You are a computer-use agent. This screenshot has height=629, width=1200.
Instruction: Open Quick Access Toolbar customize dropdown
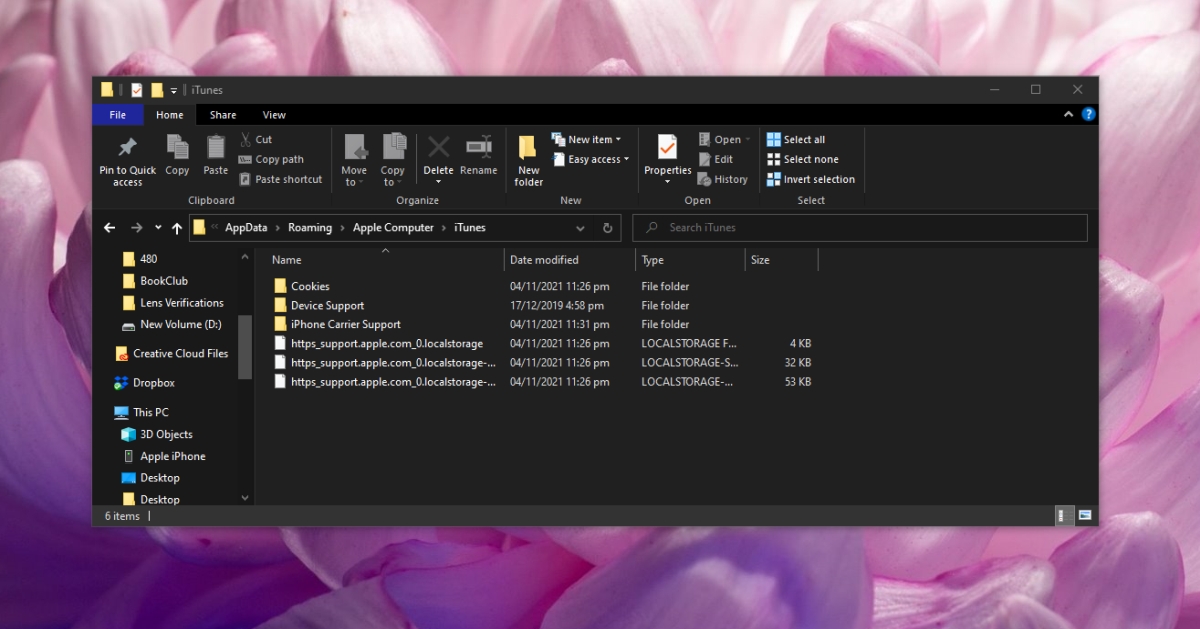tap(174, 90)
